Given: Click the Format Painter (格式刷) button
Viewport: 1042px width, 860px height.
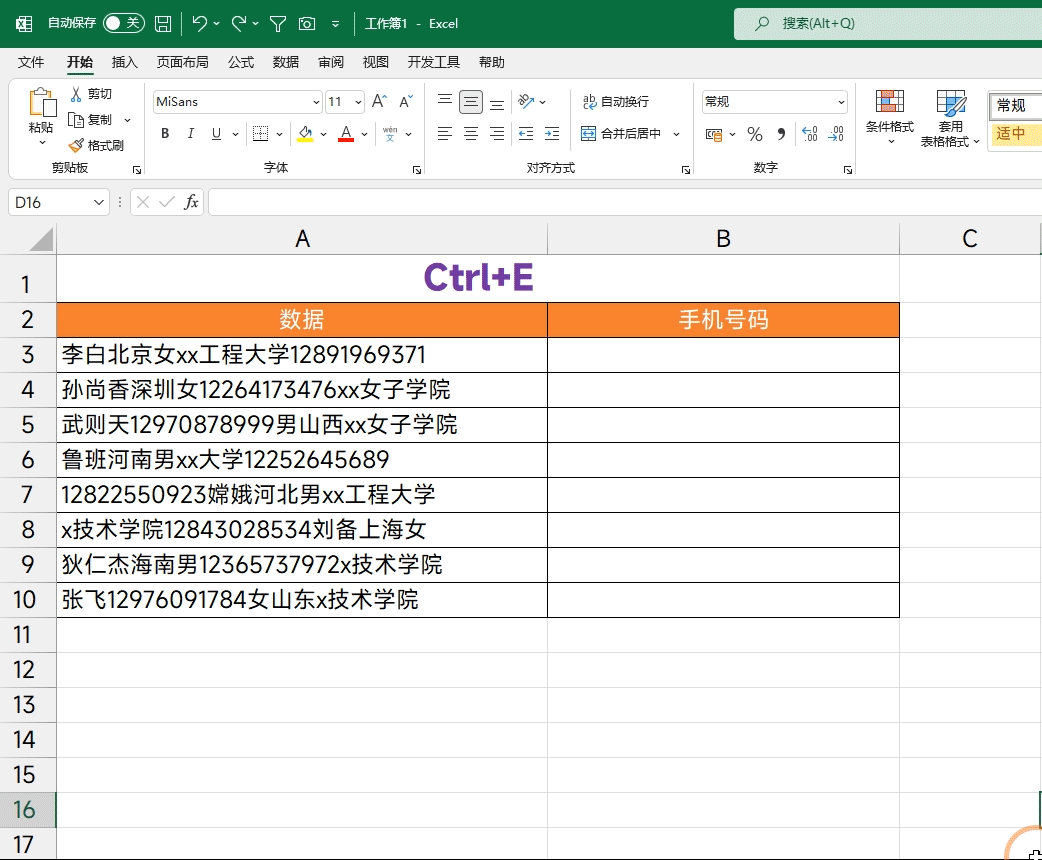Looking at the screenshot, I should tap(96, 145).
